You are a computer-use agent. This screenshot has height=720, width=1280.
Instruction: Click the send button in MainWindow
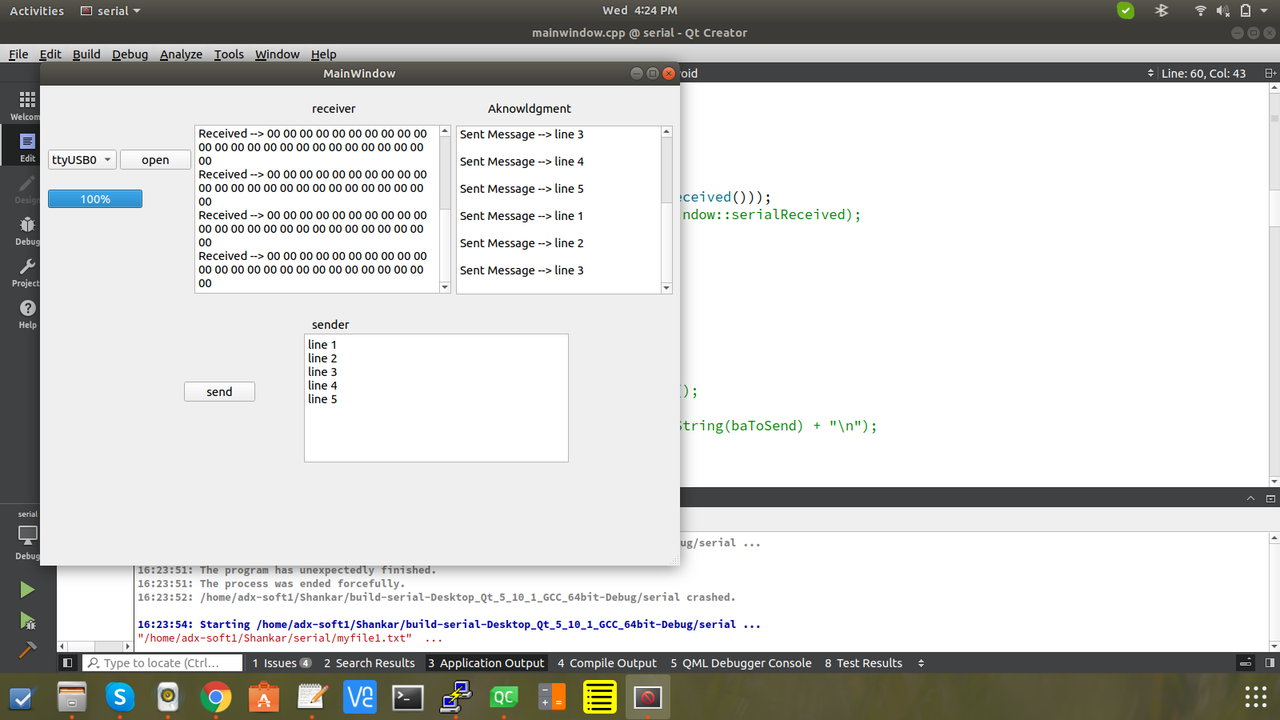pyautogui.click(x=219, y=392)
